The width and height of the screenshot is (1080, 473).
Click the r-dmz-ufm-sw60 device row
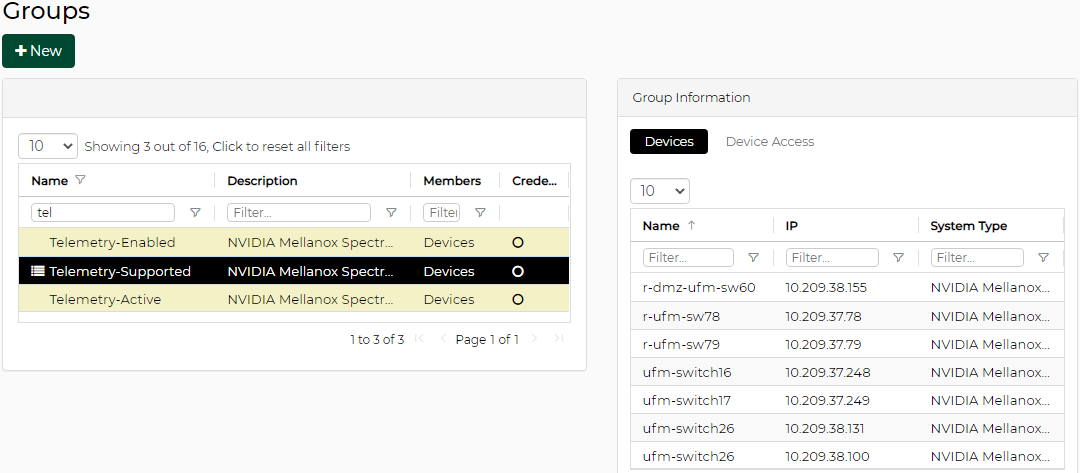(x=699, y=288)
